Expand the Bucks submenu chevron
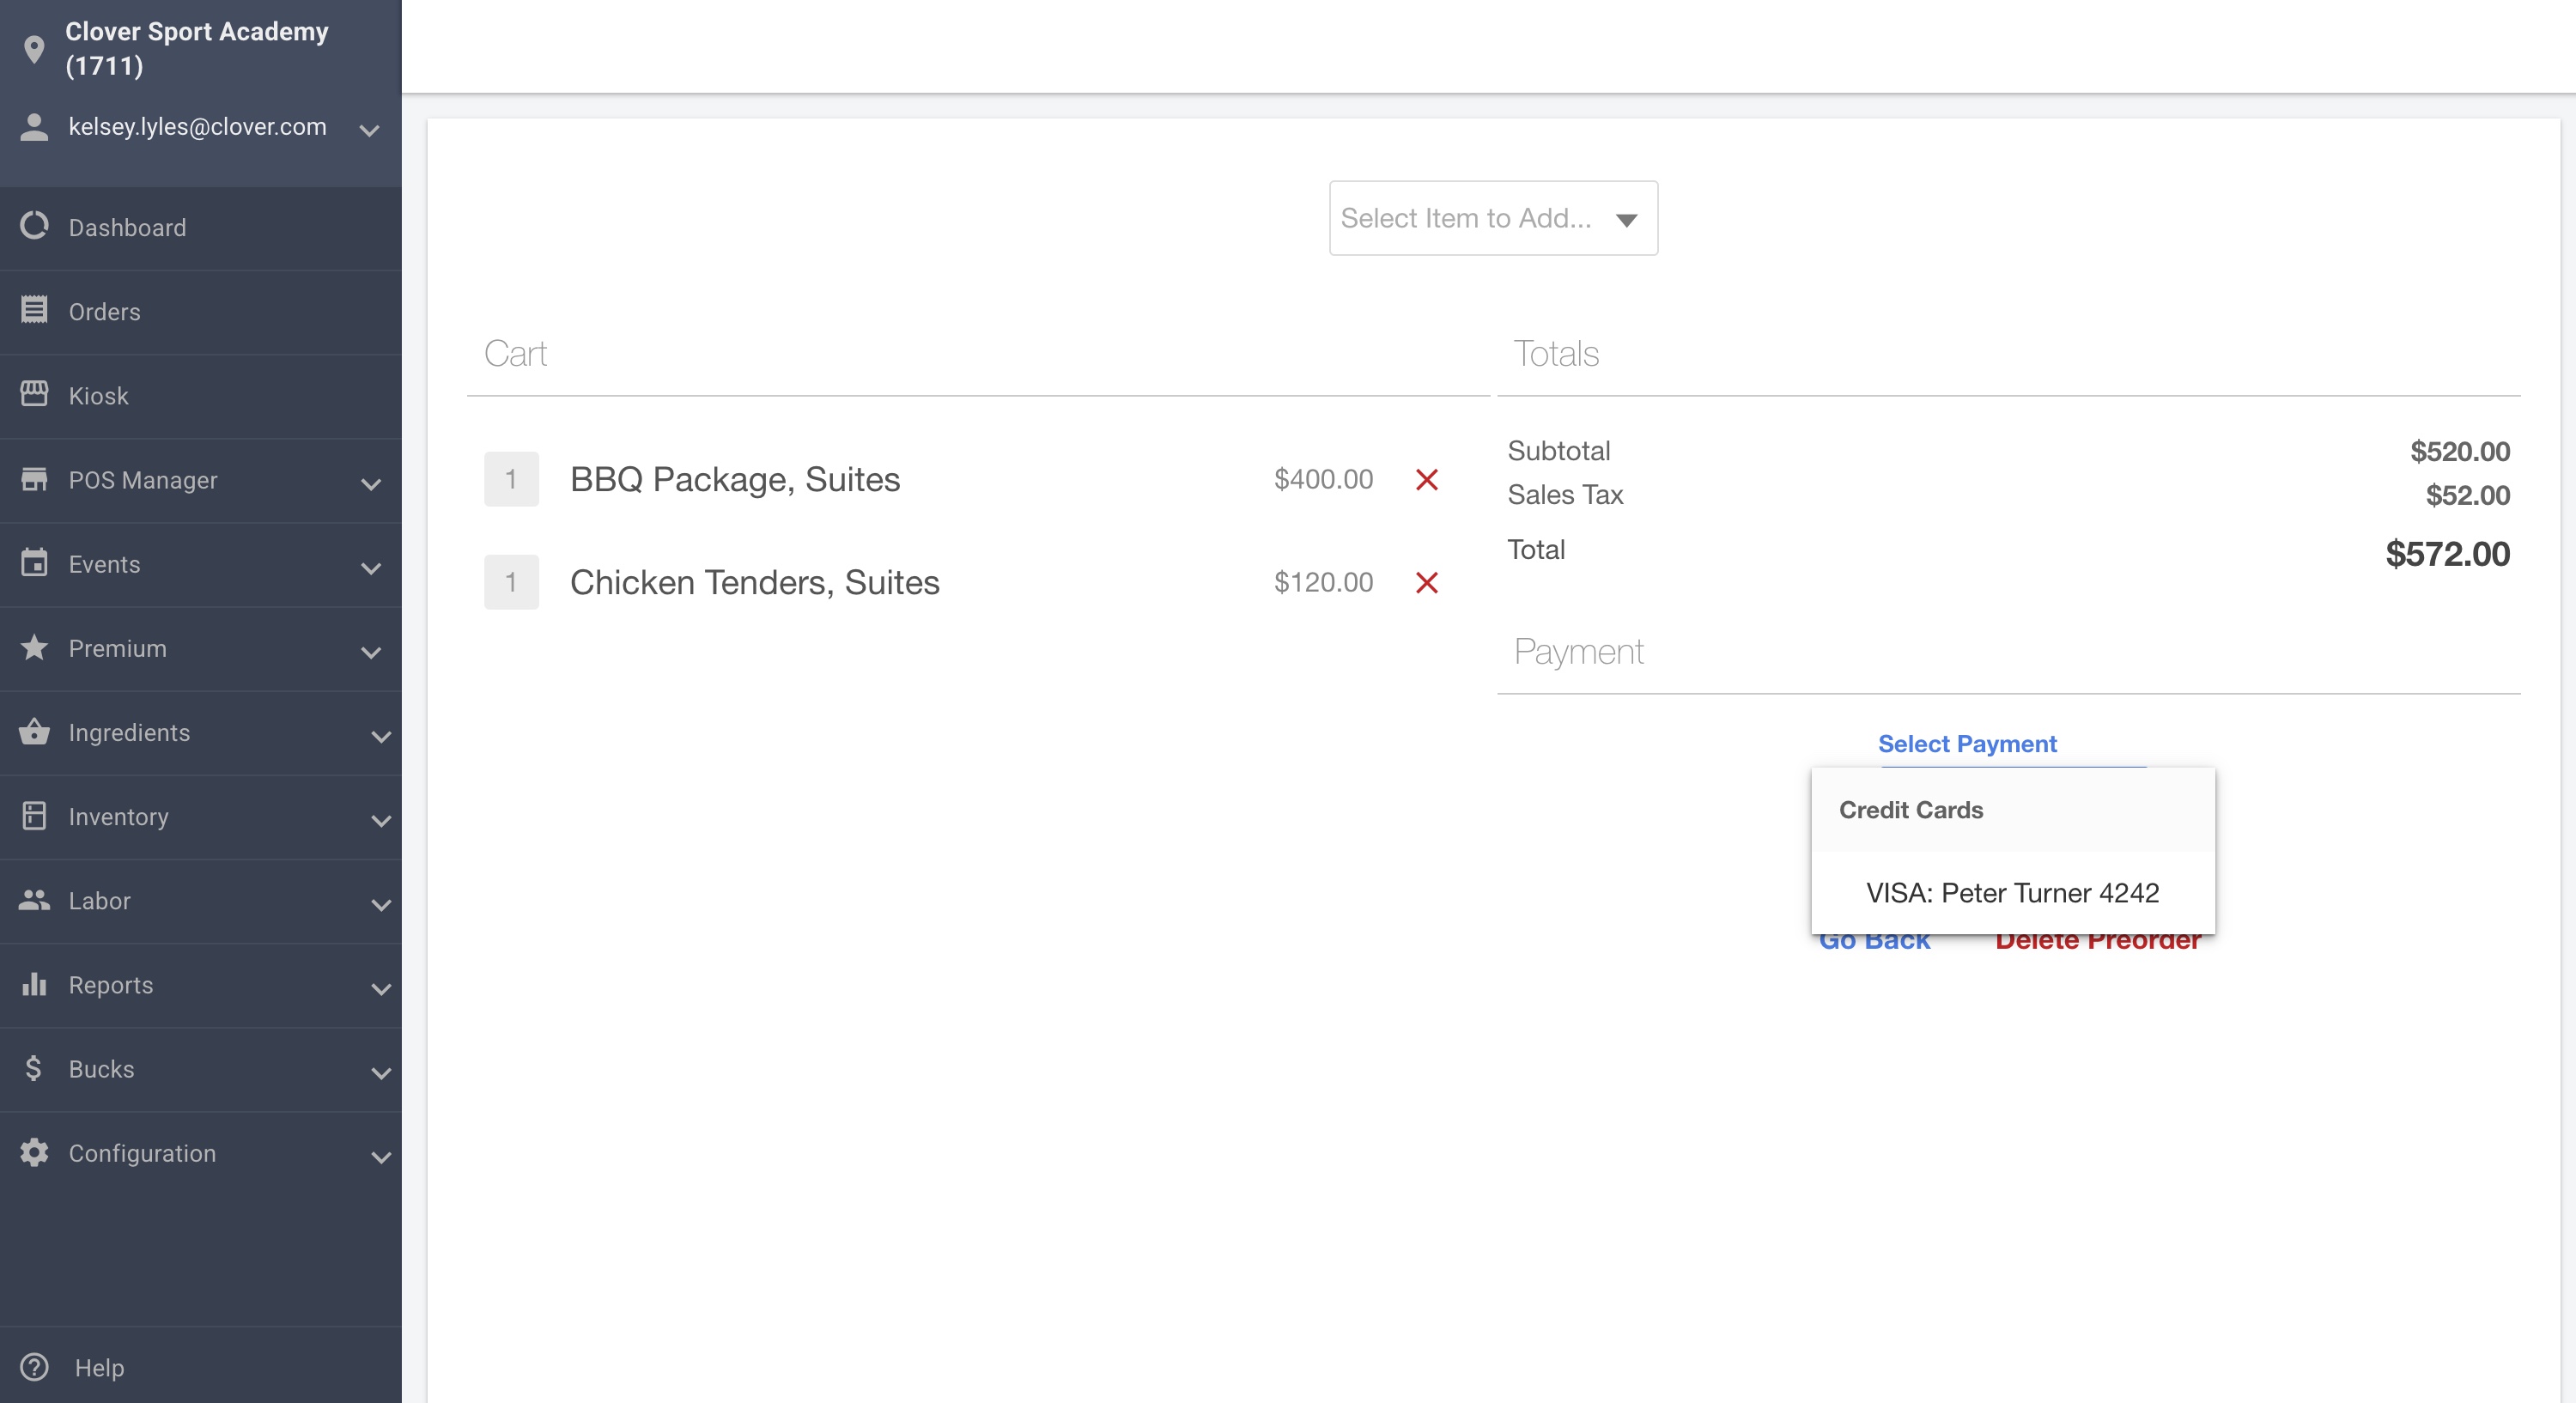 (381, 1073)
